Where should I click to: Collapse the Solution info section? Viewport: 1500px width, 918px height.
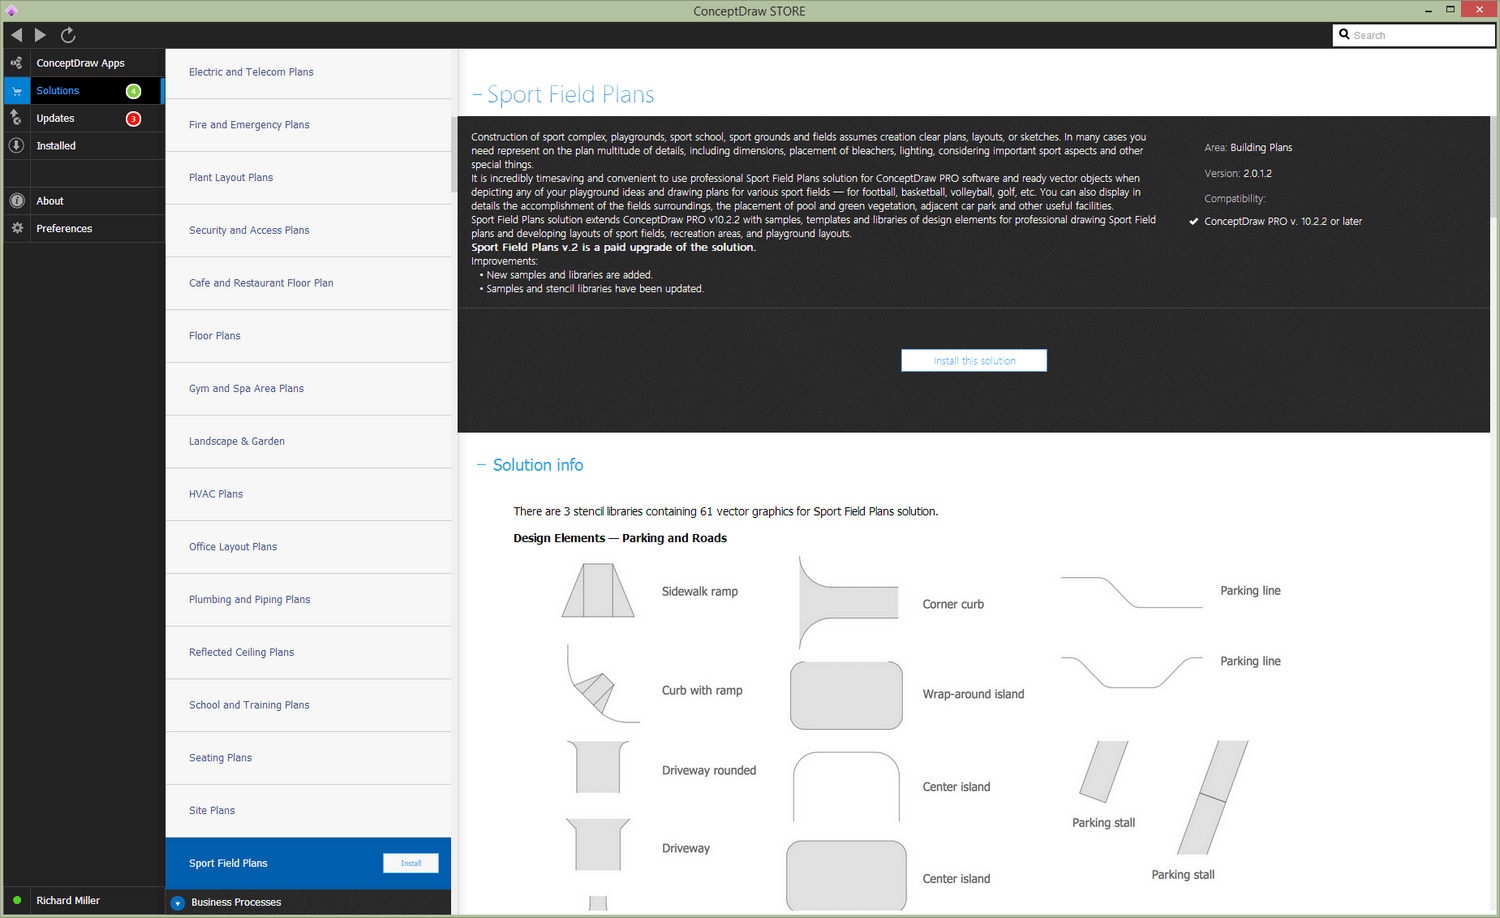(481, 465)
